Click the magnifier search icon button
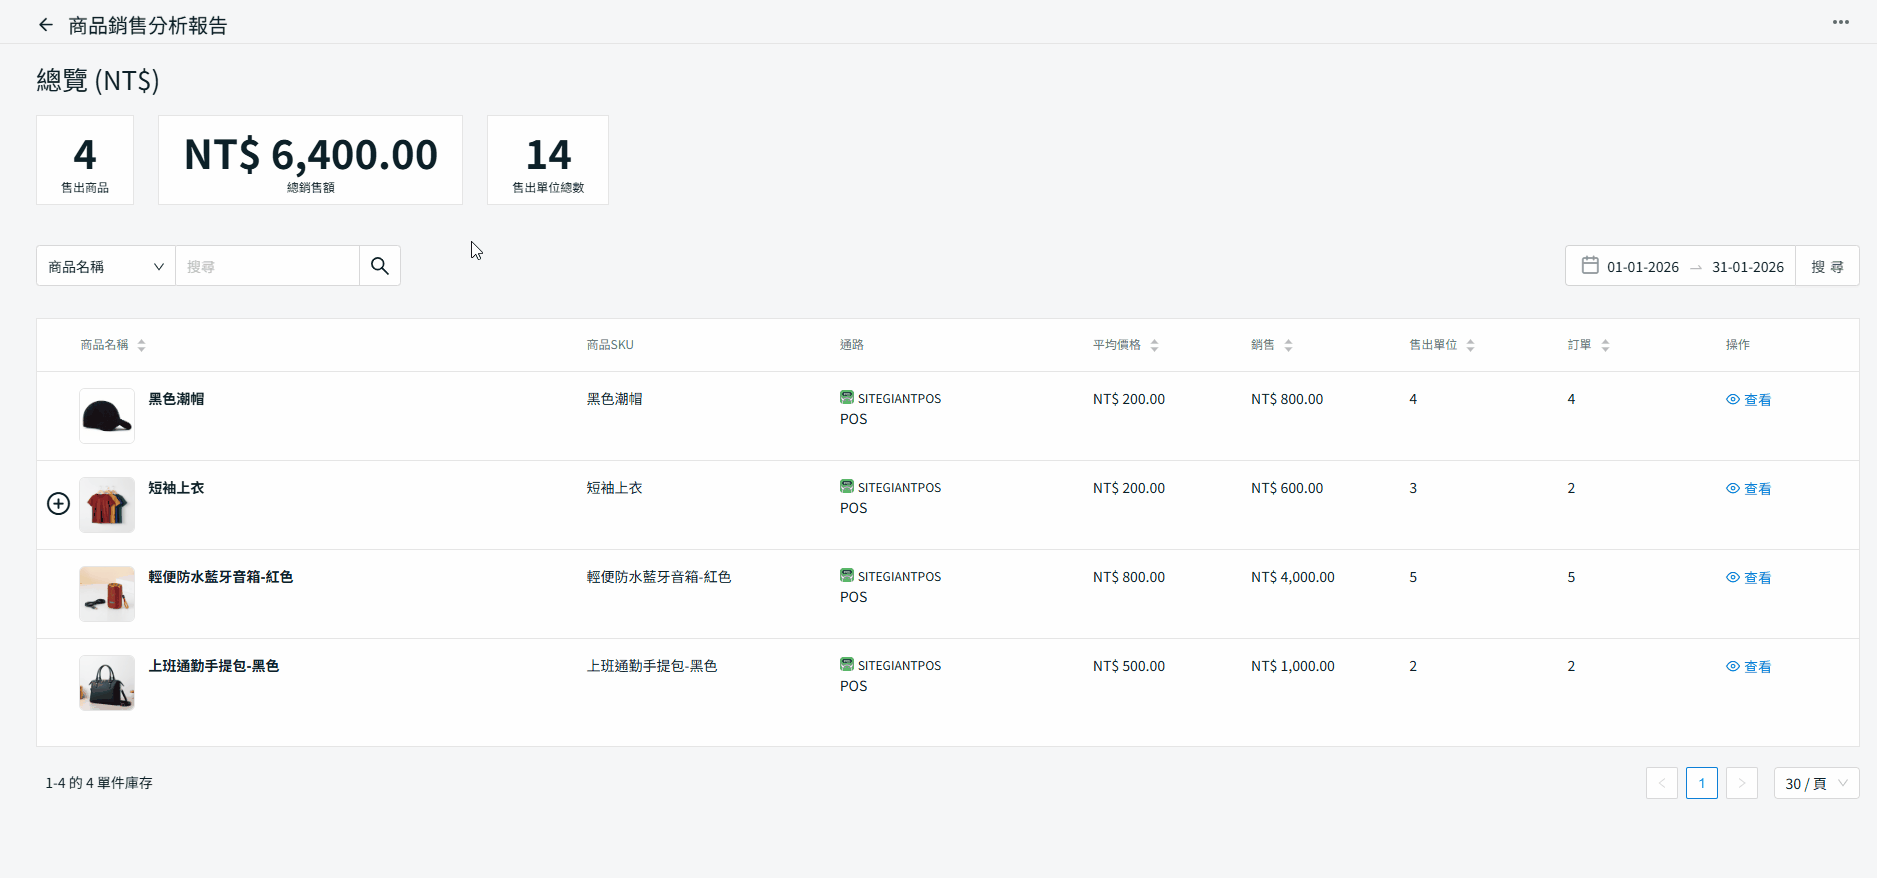 (x=380, y=266)
